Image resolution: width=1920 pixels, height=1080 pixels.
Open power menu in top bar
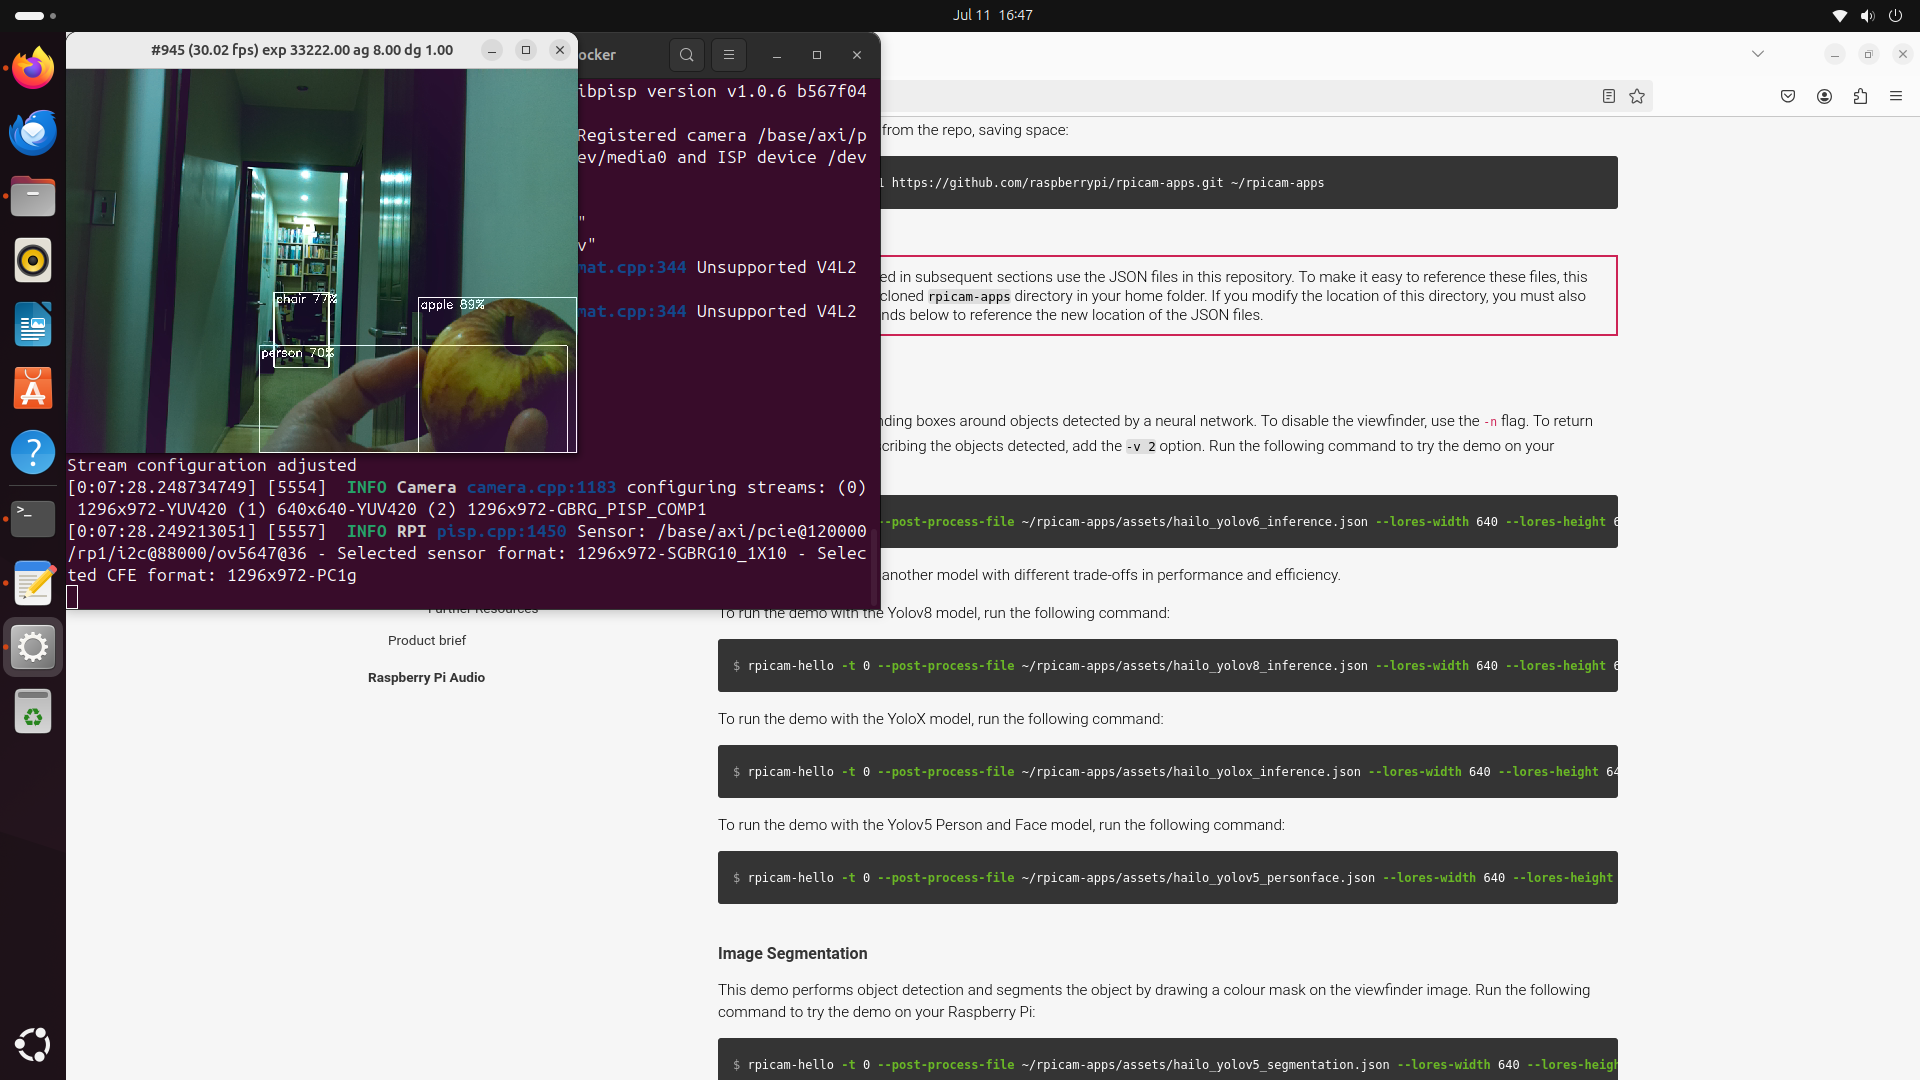(x=1895, y=15)
